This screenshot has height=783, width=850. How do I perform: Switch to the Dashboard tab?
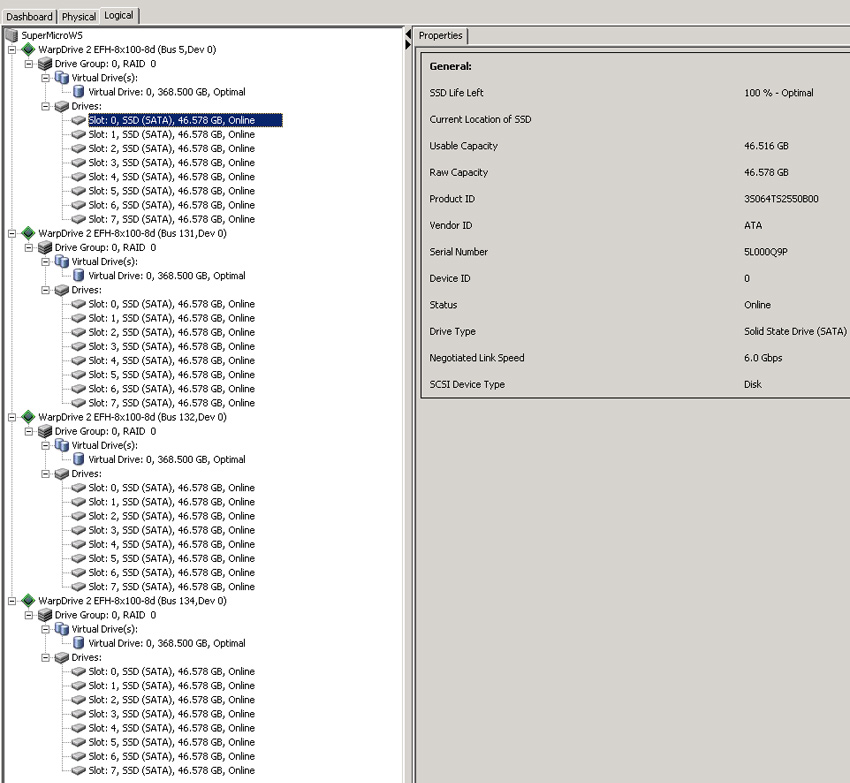[x=29, y=17]
